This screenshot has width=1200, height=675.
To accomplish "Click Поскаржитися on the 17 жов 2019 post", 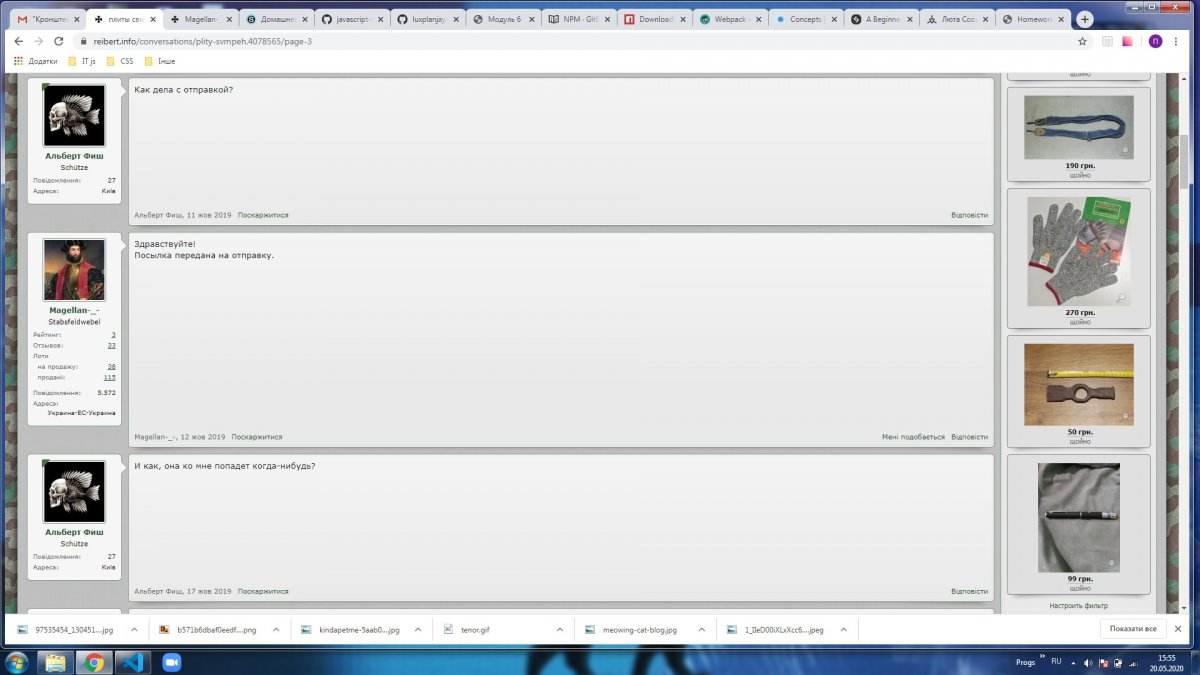I will (263, 591).
